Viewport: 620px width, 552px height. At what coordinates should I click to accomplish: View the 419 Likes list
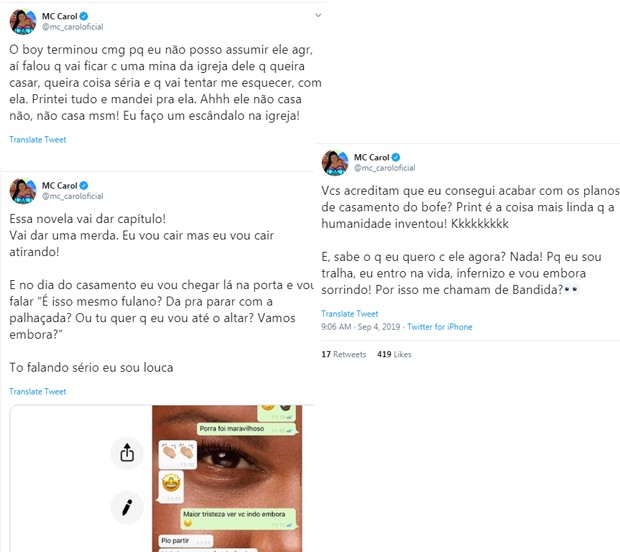click(394, 354)
